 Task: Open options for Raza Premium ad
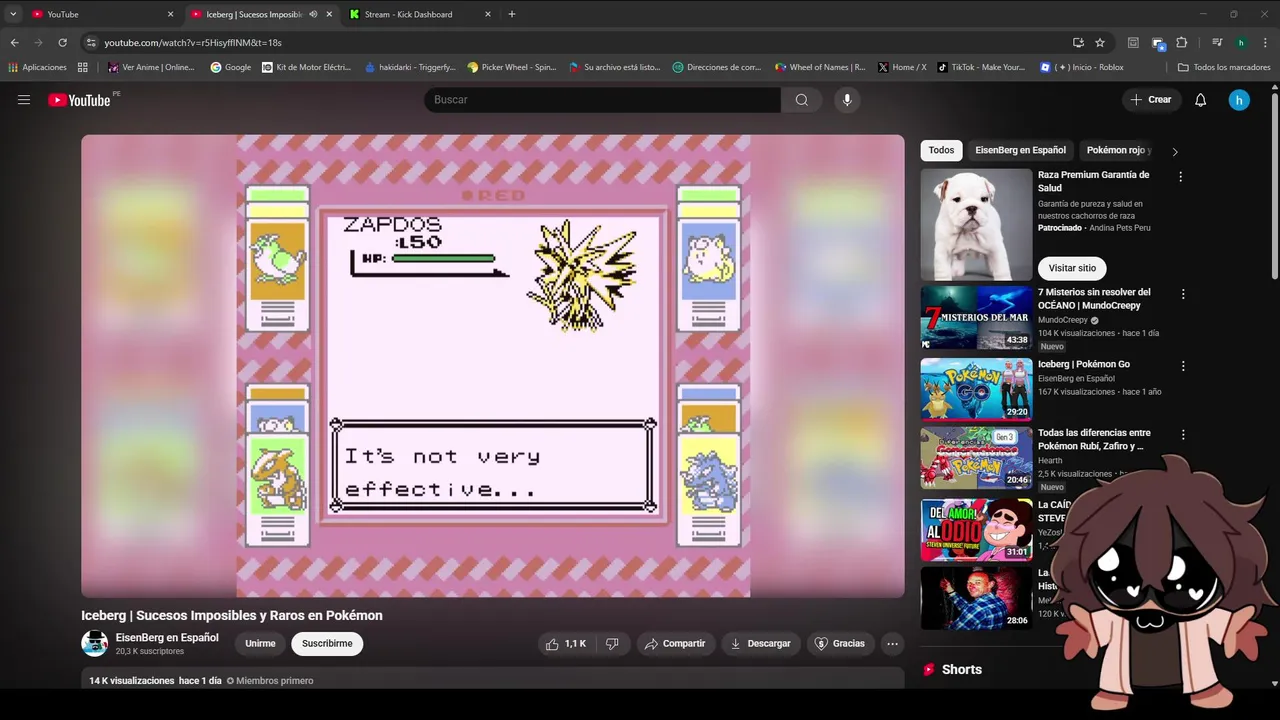pos(1180,176)
